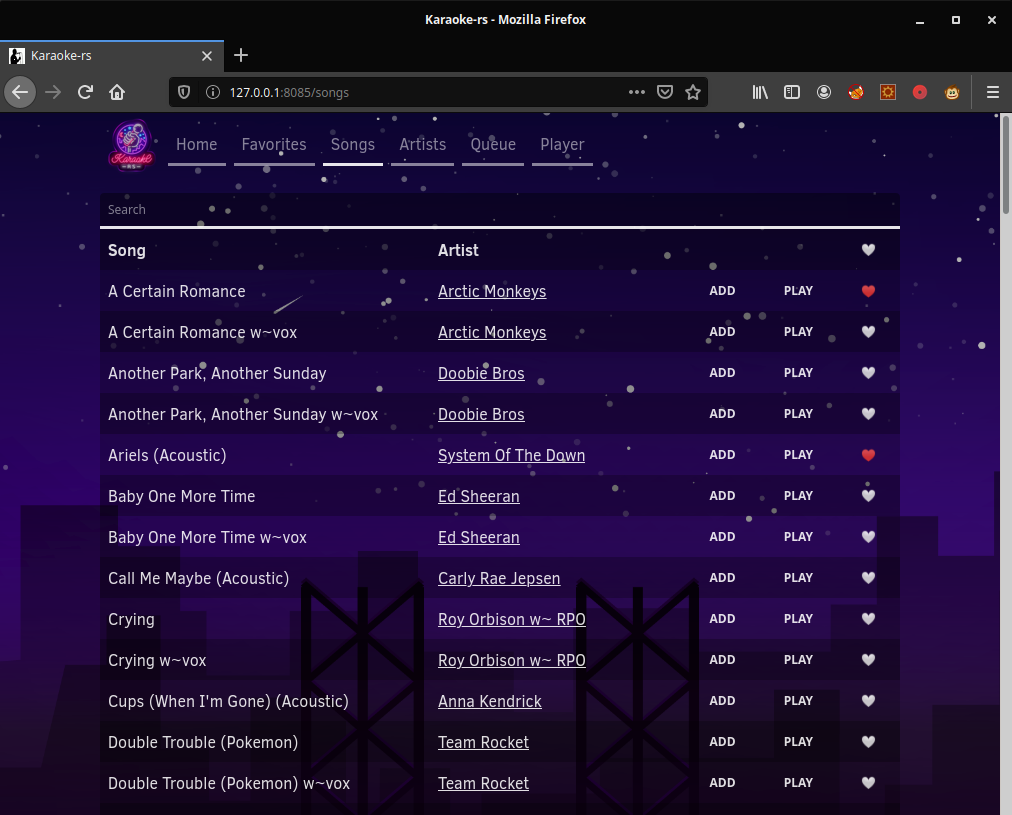Bookmark this page with star
Viewport: 1012px width, 815px height.
tap(693, 92)
